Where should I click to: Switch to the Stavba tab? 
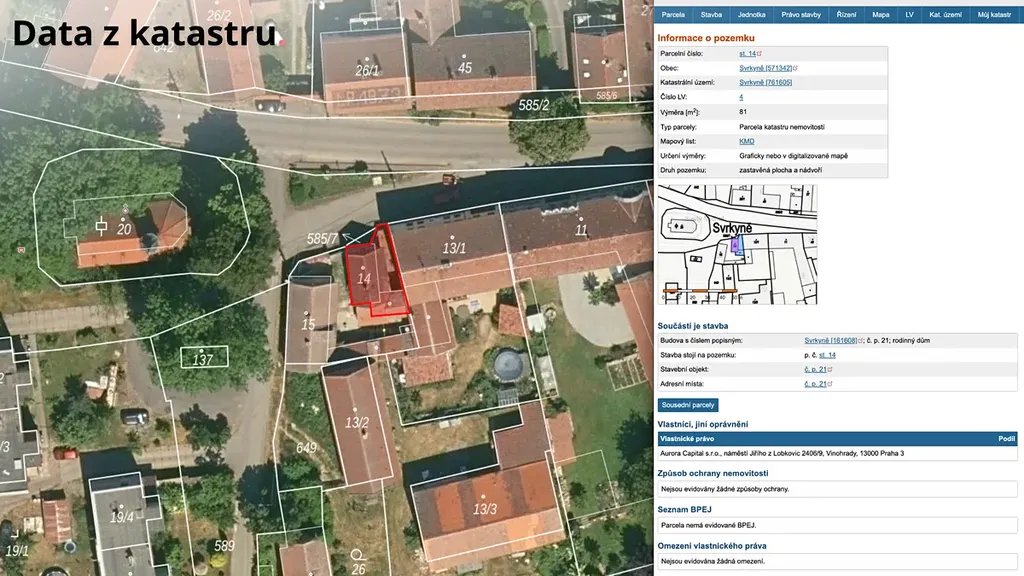(711, 15)
